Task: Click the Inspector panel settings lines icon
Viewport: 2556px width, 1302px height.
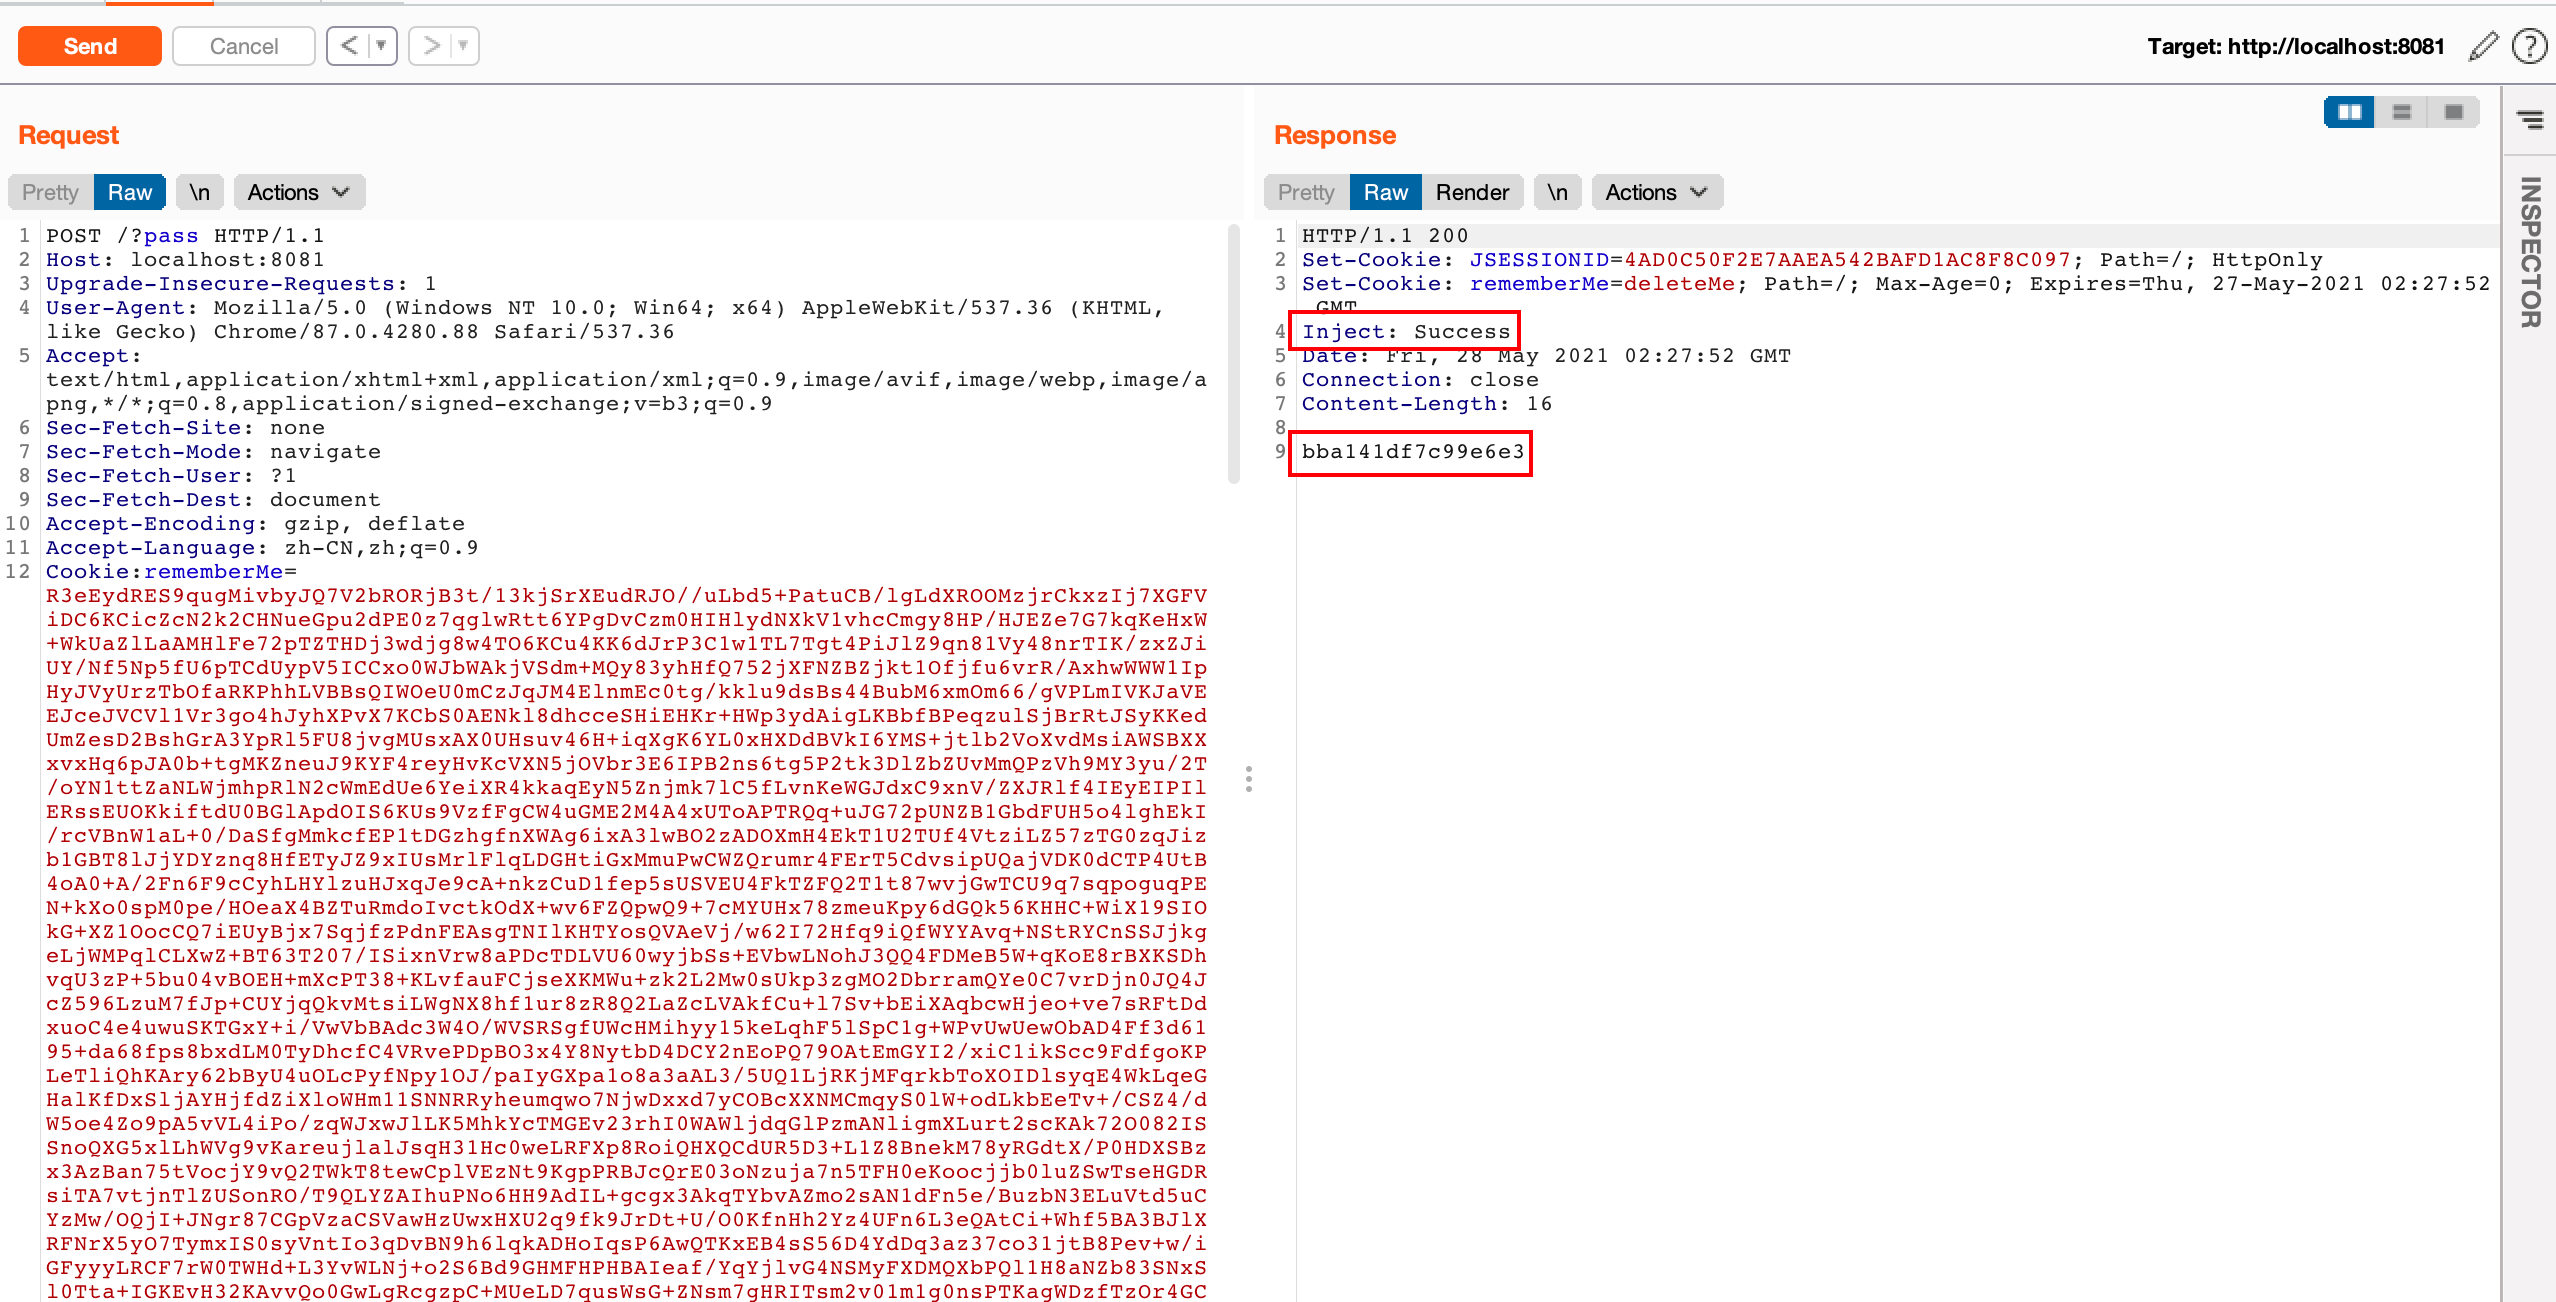Action: pos(2529,120)
